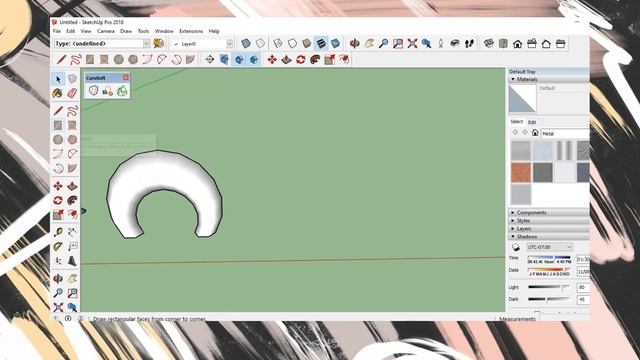
Task: Activate the Look Around eye tool
Action: coord(455,43)
